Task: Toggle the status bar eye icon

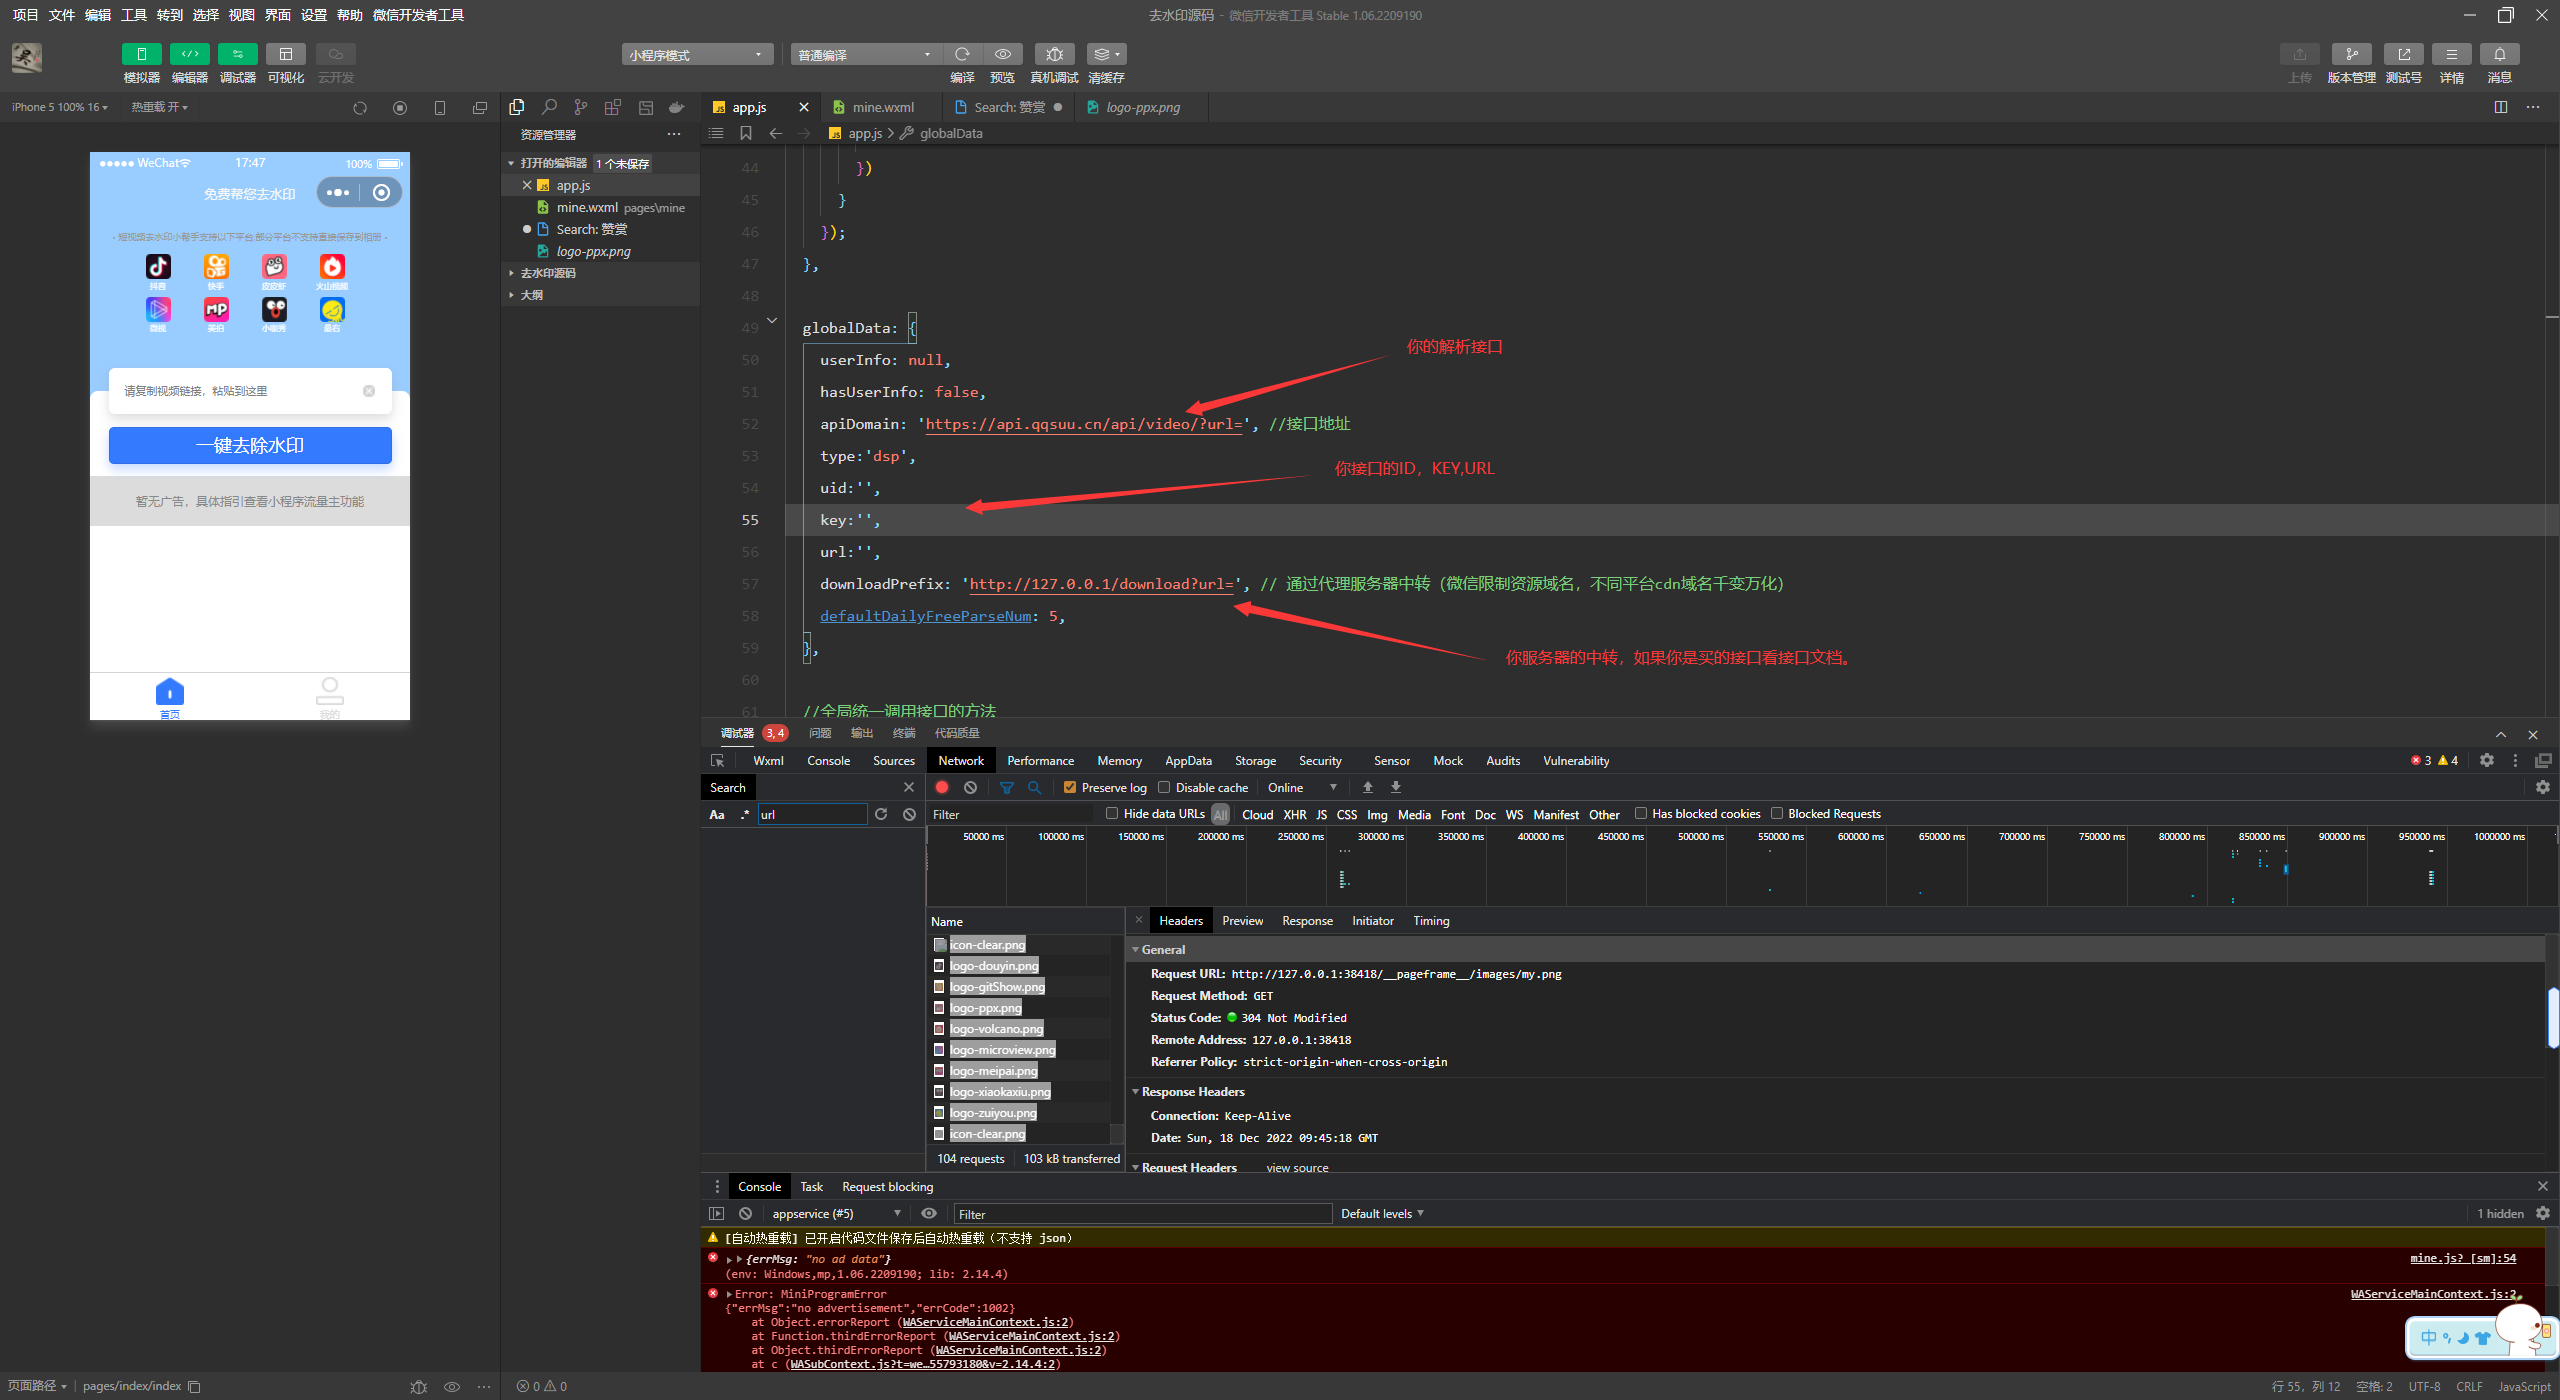Action: coord(452,1387)
